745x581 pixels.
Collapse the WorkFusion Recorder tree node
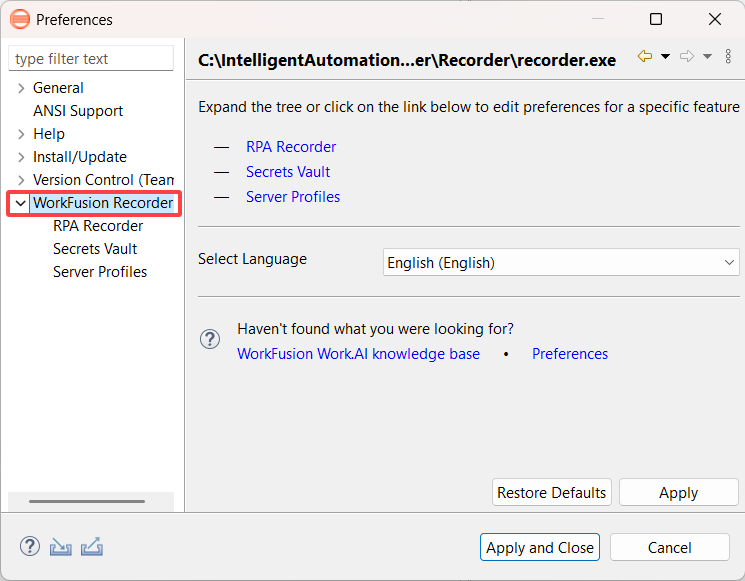[x=20, y=203]
